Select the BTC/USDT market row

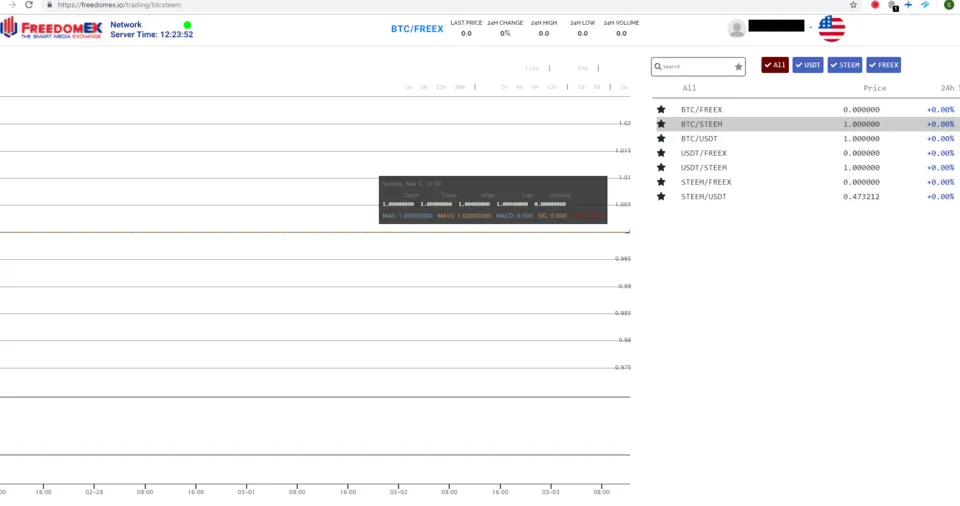tap(806, 138)
